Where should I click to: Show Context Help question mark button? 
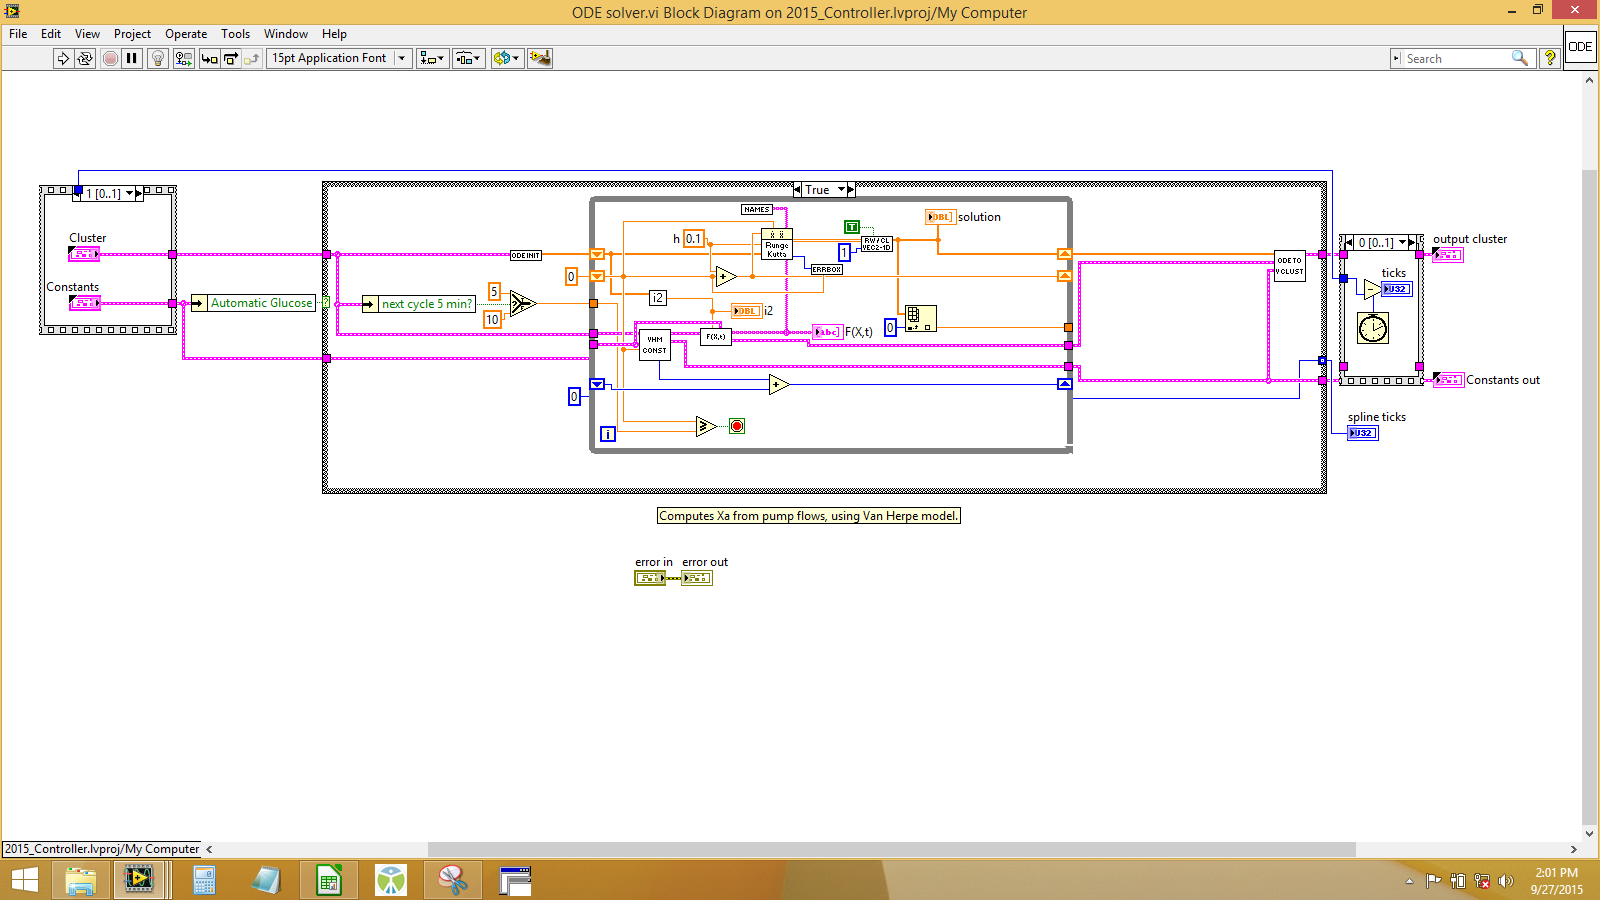1549,58
